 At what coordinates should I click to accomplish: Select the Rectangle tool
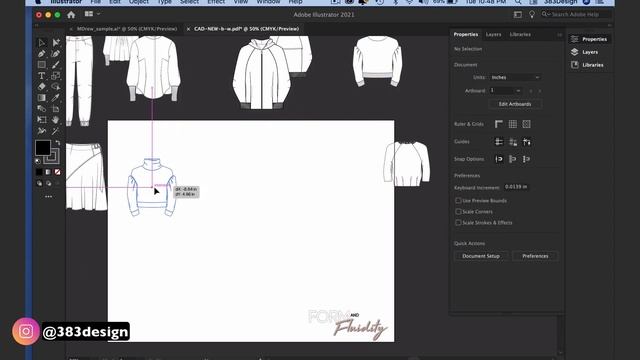click(x=42, y=64)
